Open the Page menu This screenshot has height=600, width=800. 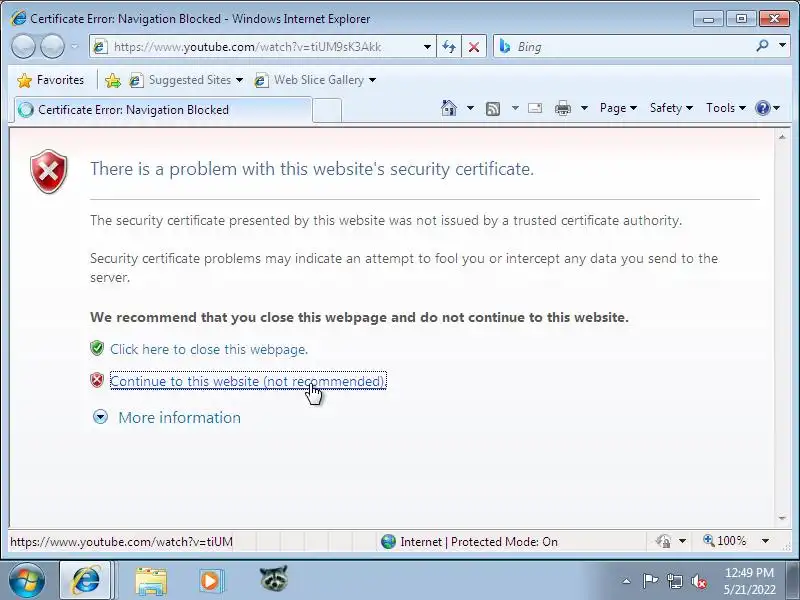click(x=618, y=108)
